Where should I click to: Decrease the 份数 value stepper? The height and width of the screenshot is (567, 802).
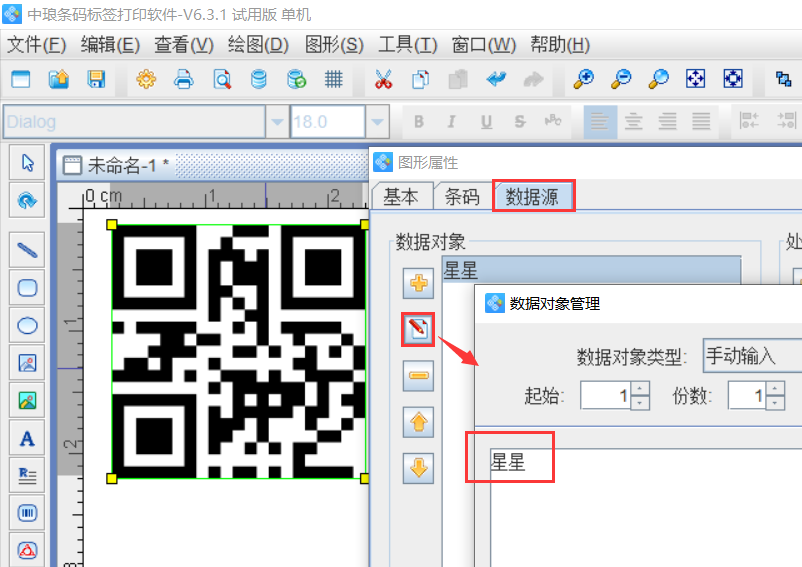coord(775,402)
